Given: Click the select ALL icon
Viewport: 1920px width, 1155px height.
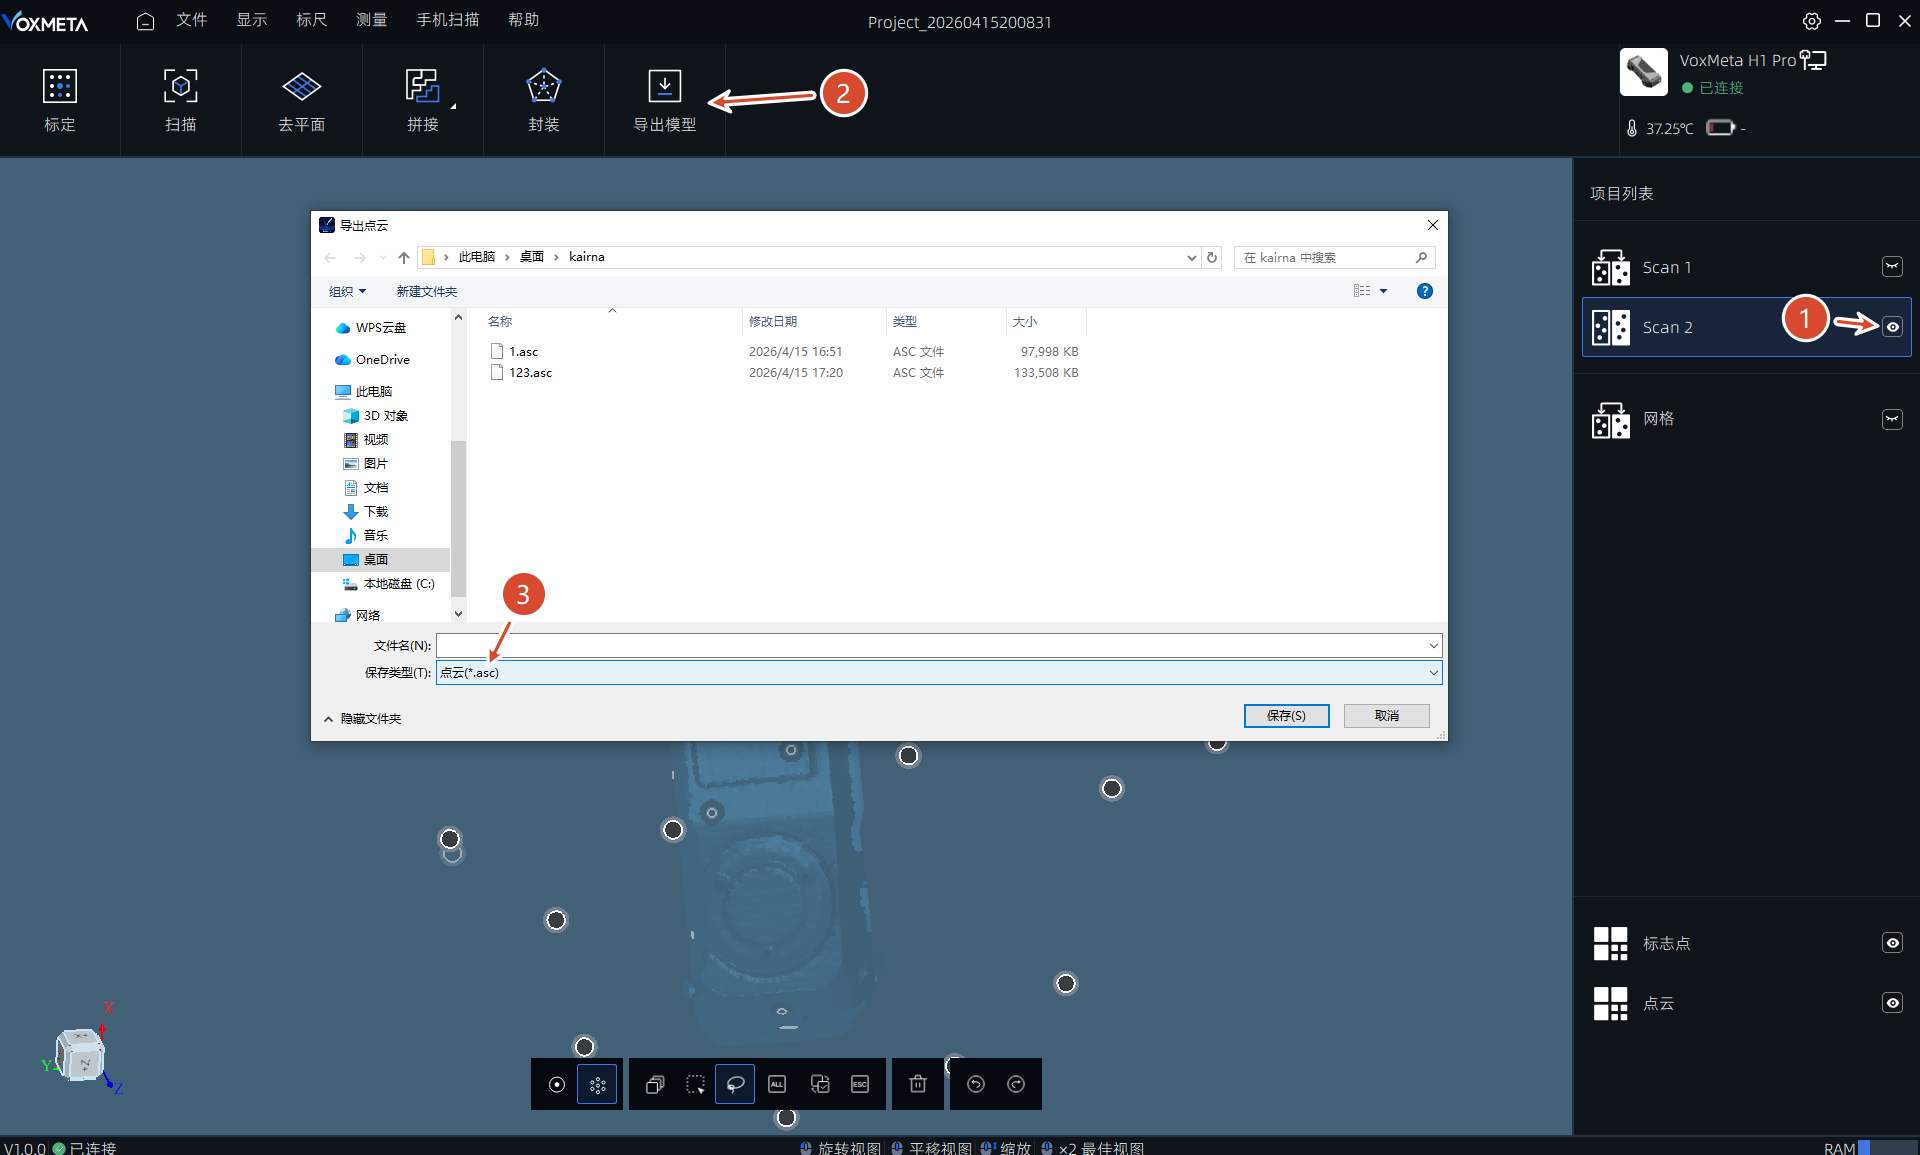Looking at the screenshot, I should point(777,1084).
